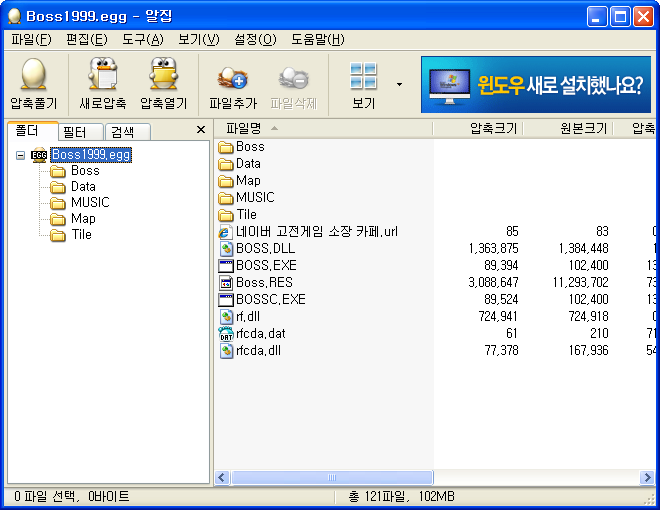Viewport: 660px width, 510px height.
Task: Click the 압축풀기 (extract) egg icon
Action: pos(33,77)
